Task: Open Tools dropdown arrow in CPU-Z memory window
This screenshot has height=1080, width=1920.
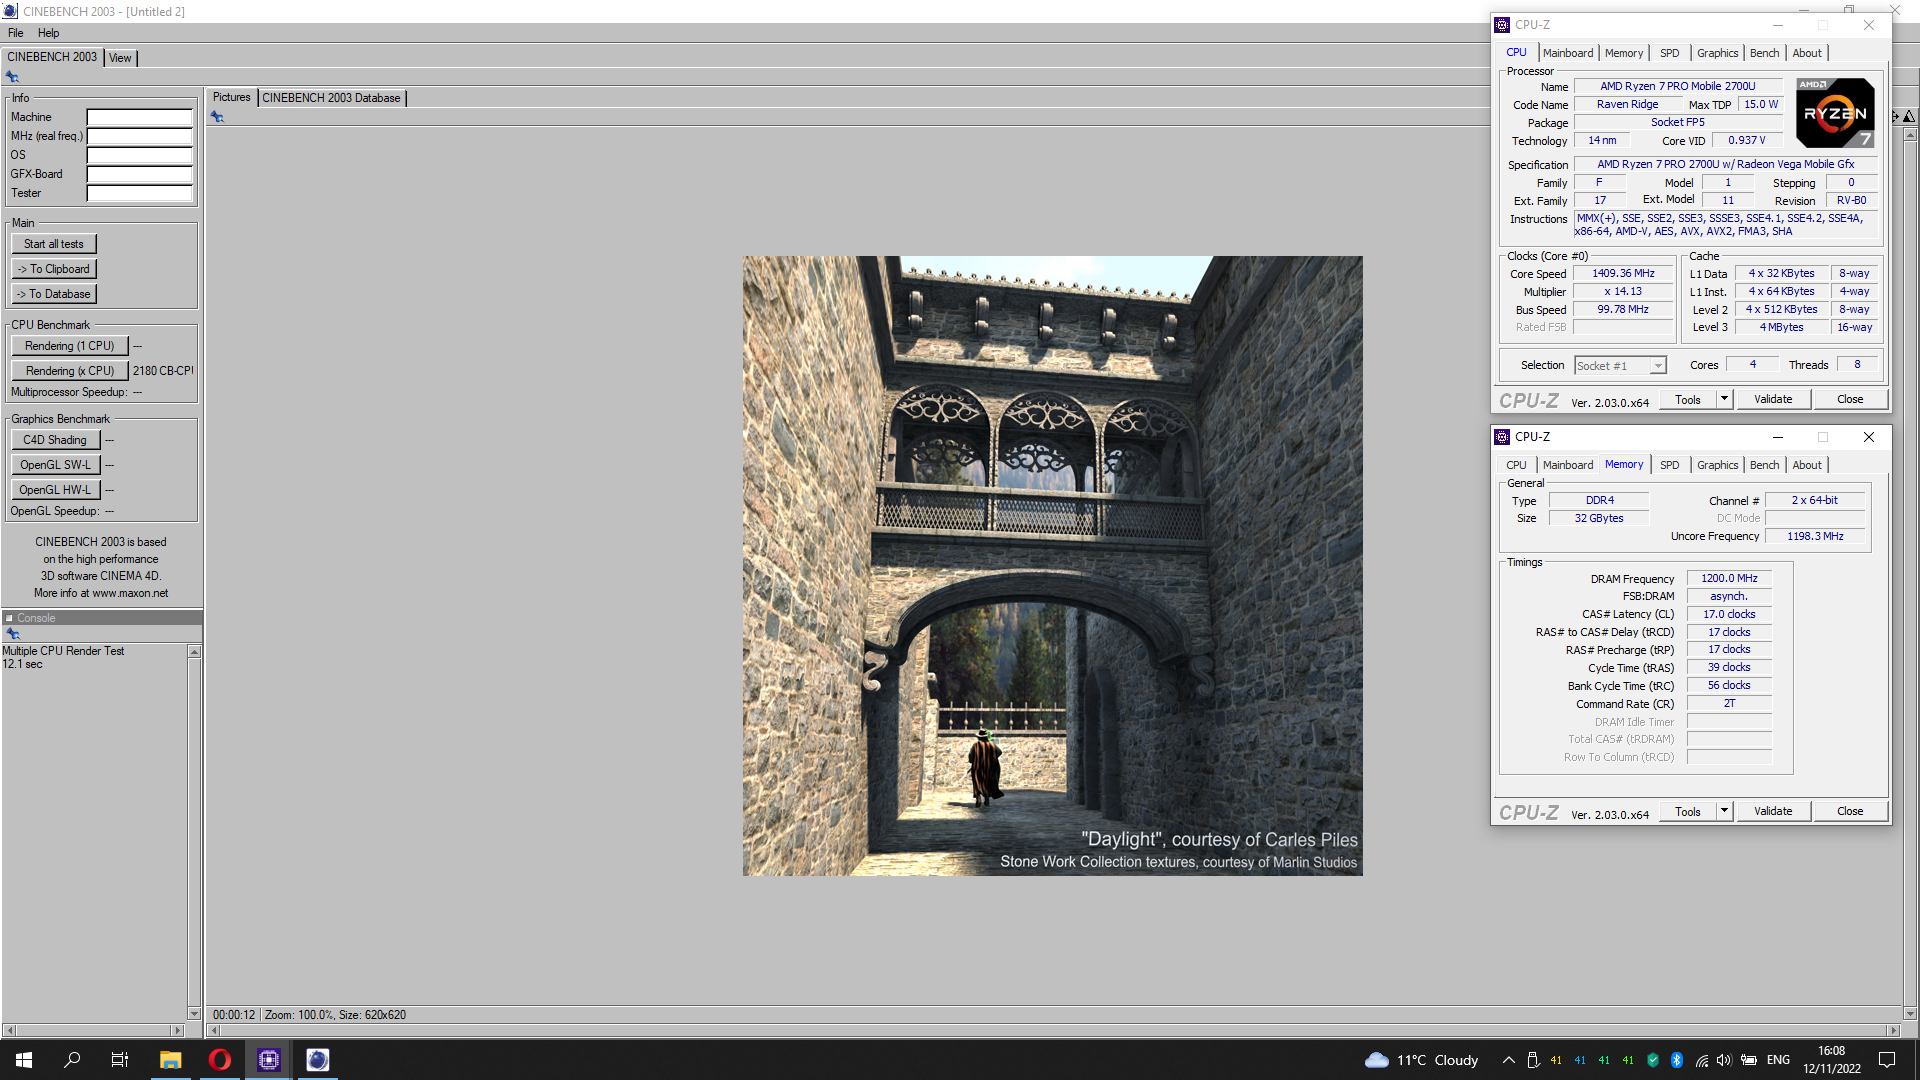Action: (1724, 811)
